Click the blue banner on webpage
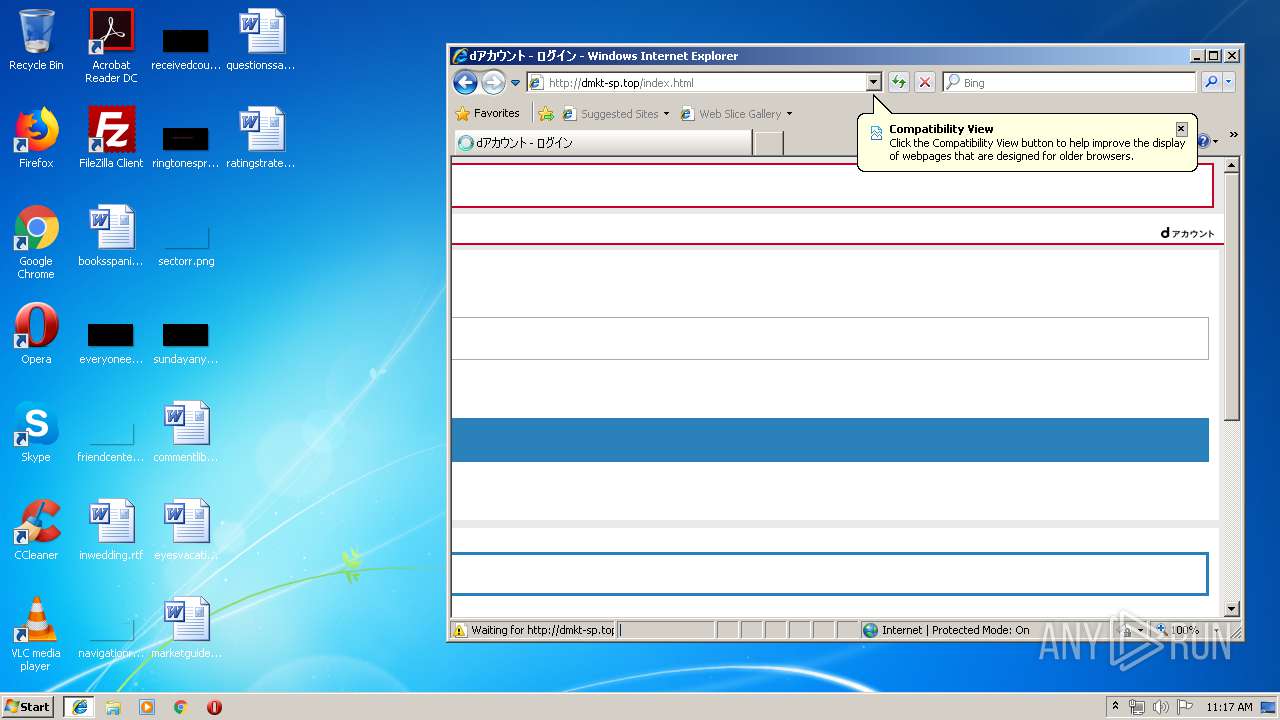 830,440
